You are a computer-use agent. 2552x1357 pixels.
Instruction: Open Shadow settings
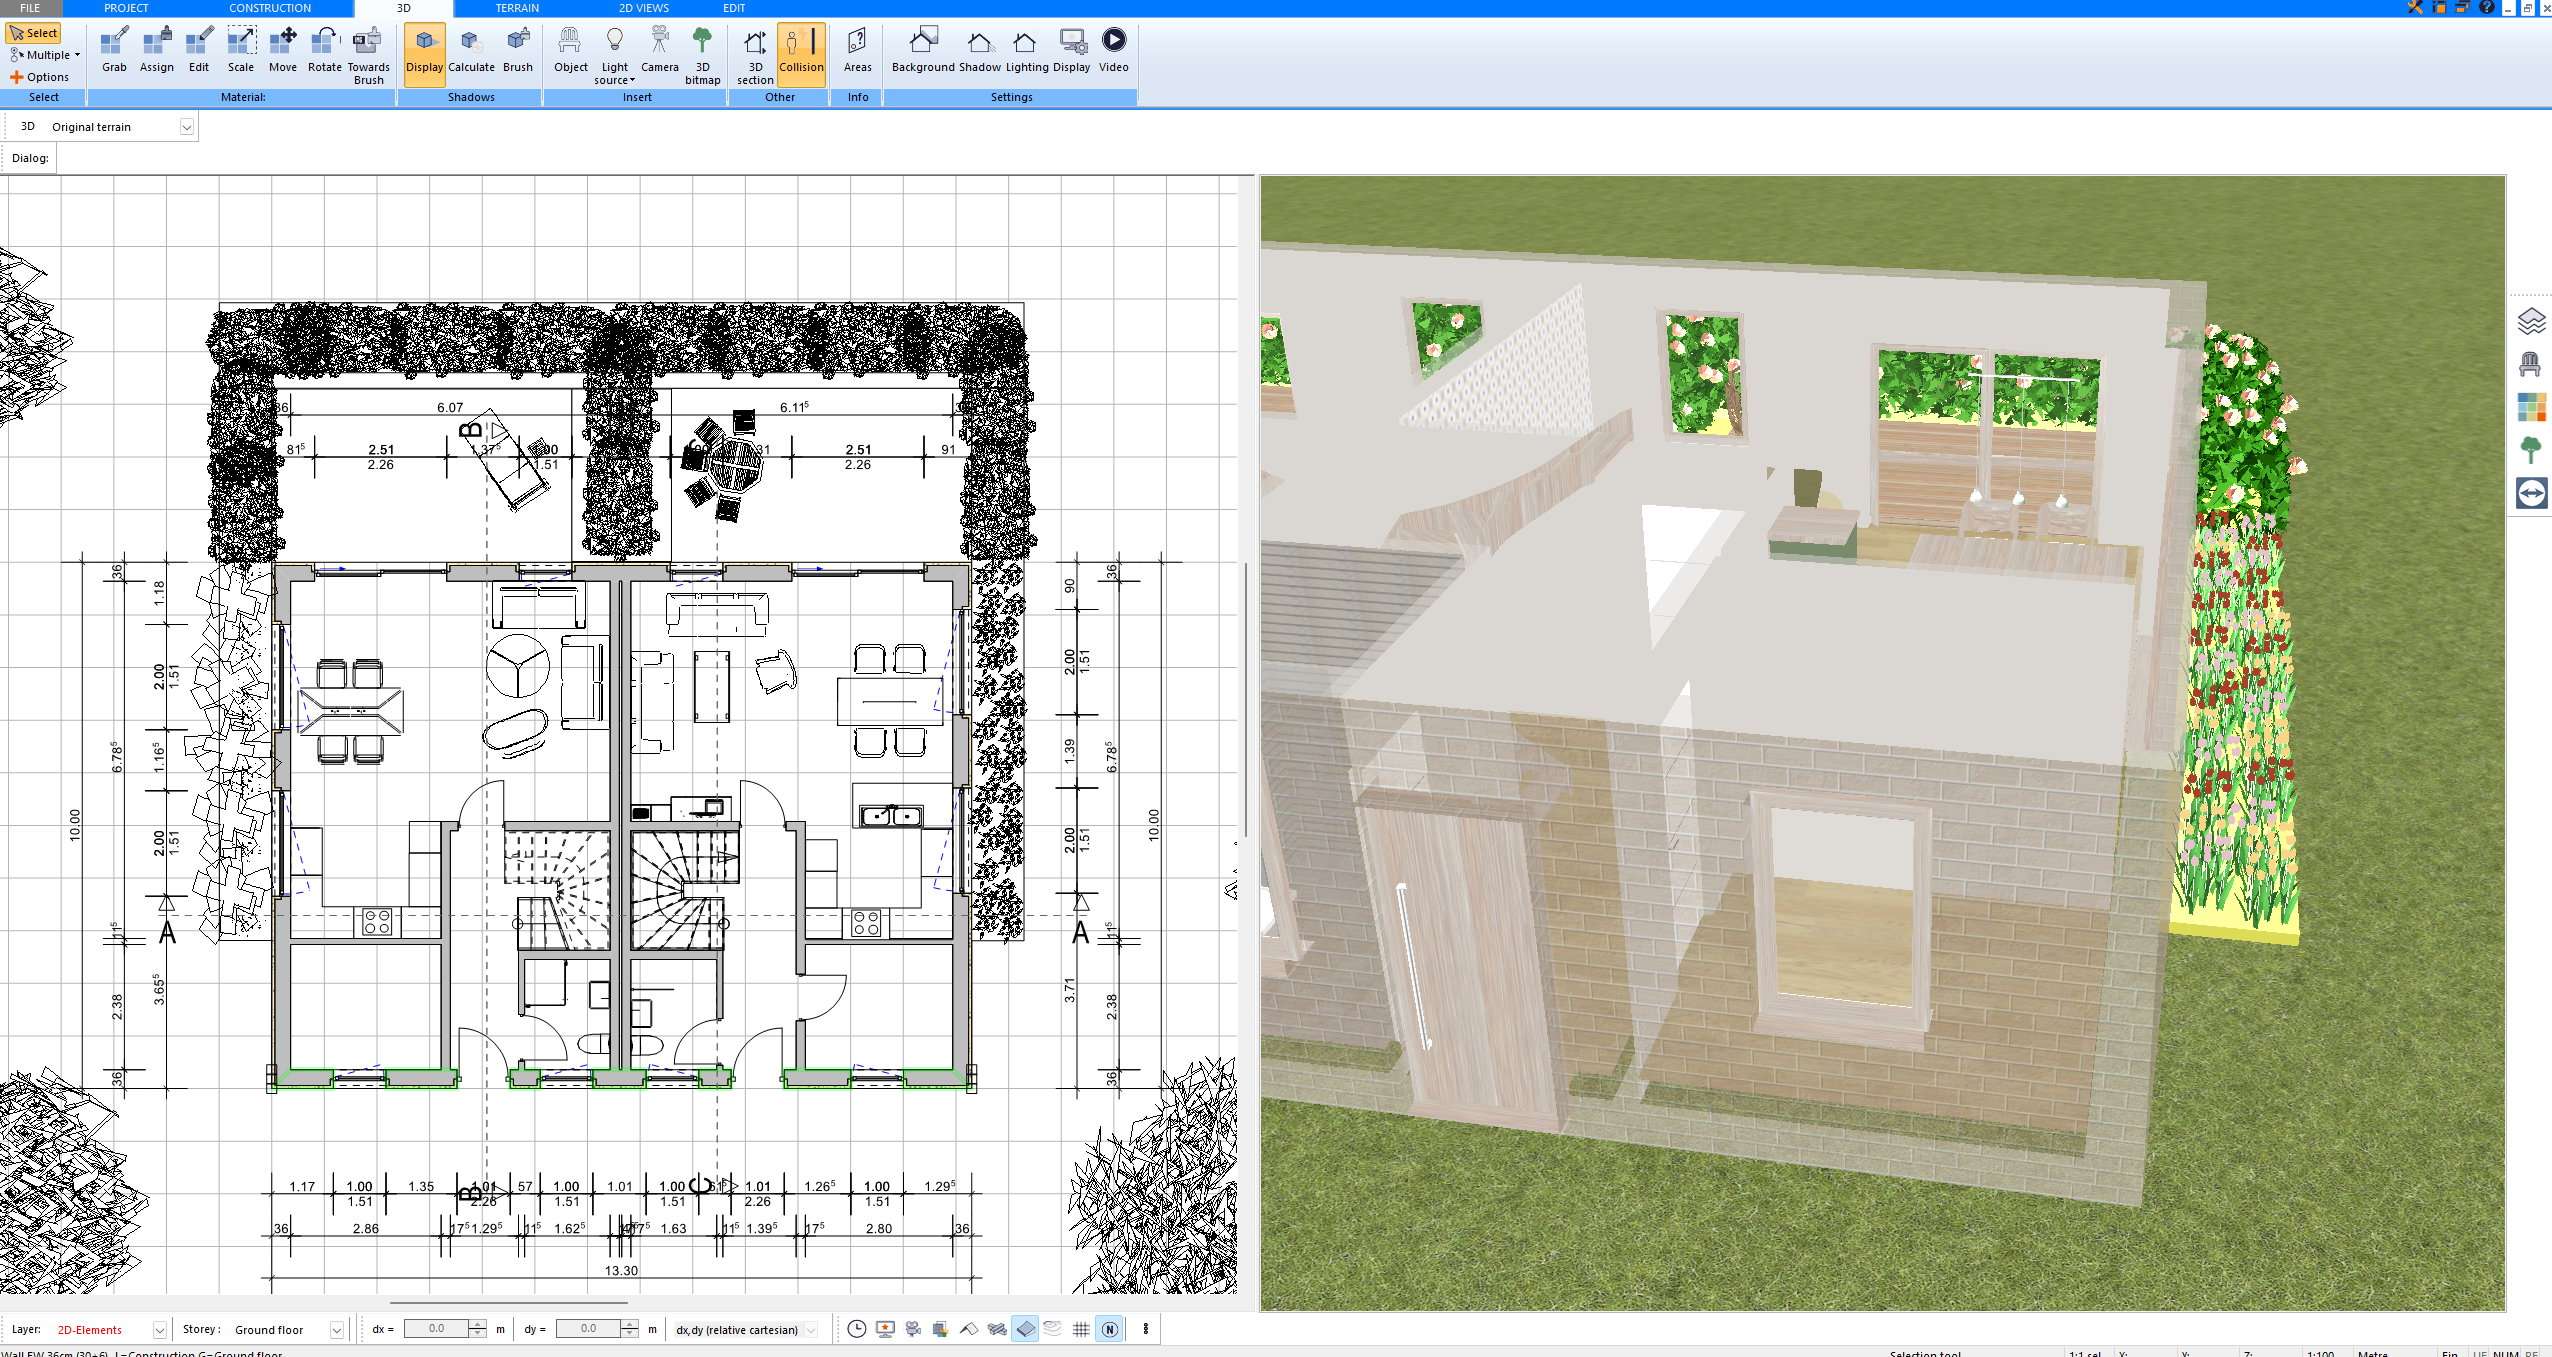[x=980, y=50]
